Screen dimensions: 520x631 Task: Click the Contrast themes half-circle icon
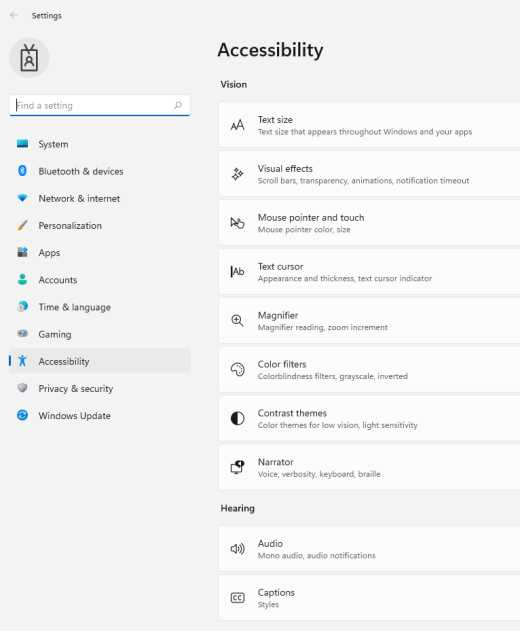(237, 418)
